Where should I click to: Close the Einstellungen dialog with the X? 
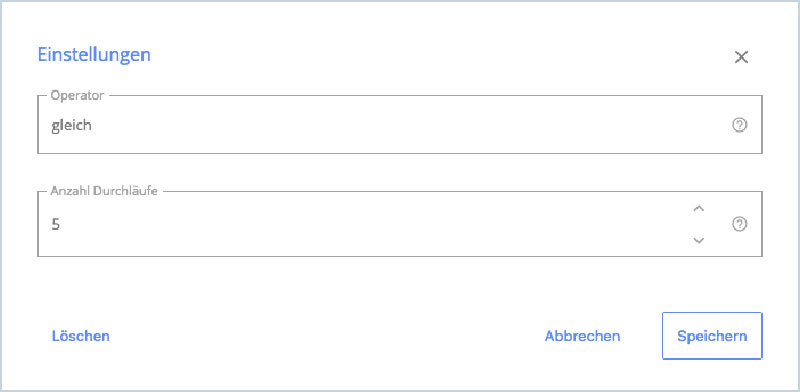point(741,57)
